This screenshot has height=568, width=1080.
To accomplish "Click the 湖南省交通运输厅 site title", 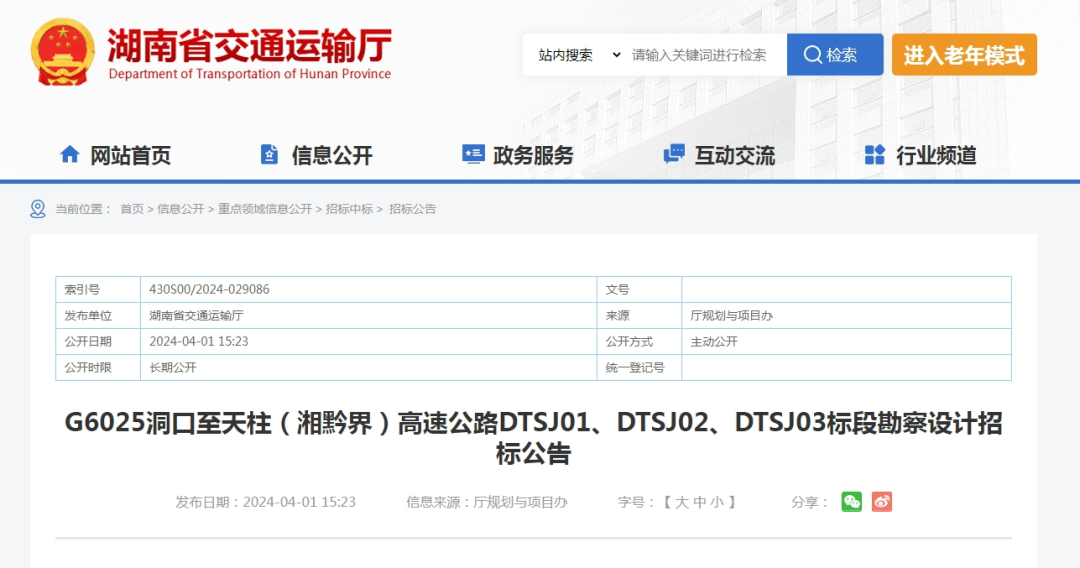I will (x=249, y=45).
